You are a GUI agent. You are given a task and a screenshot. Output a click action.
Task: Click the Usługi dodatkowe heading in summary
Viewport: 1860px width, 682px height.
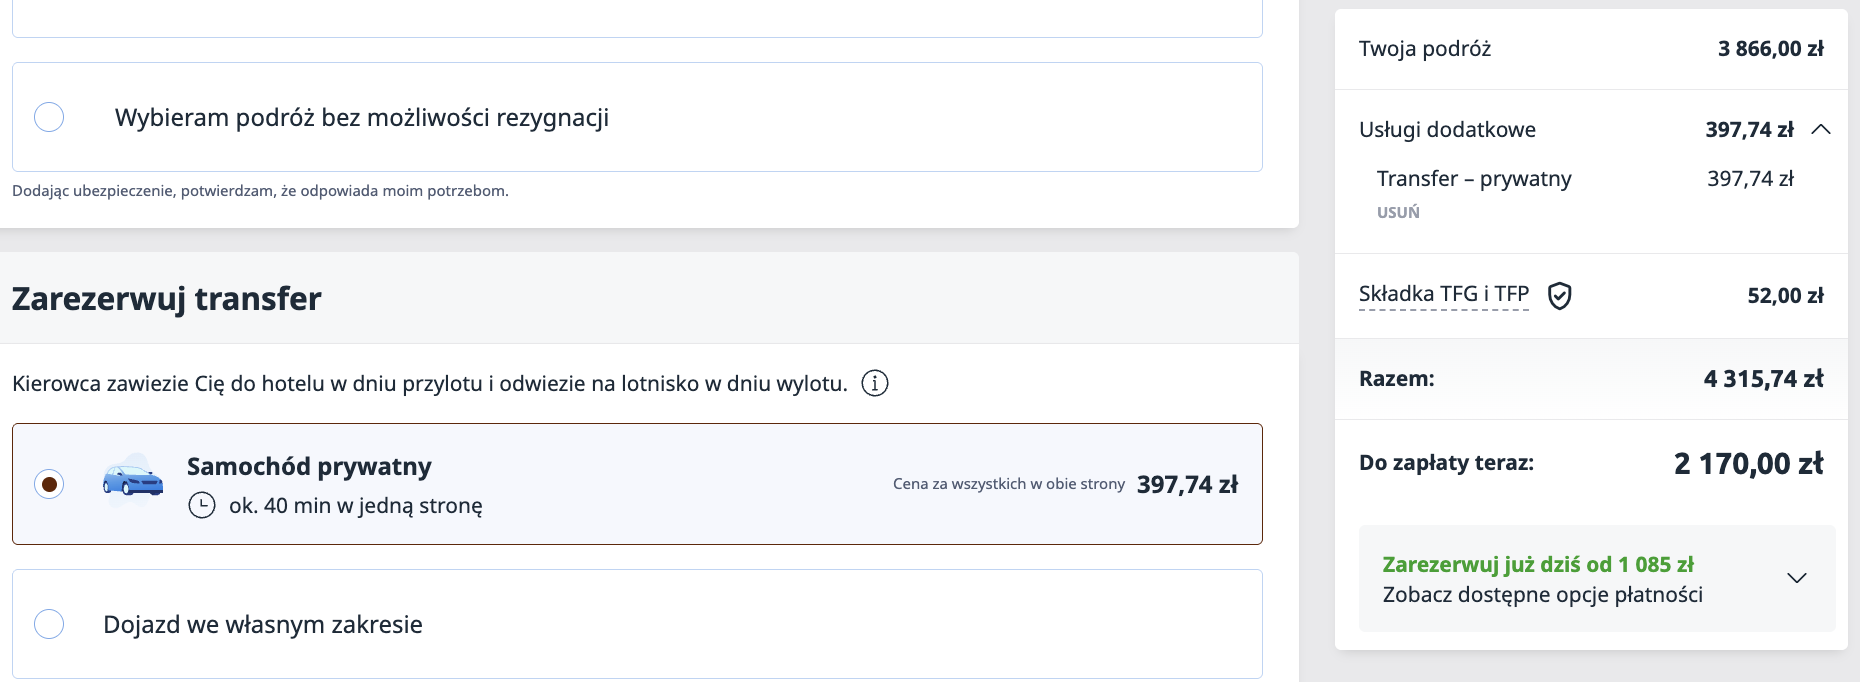(1447, 130)
